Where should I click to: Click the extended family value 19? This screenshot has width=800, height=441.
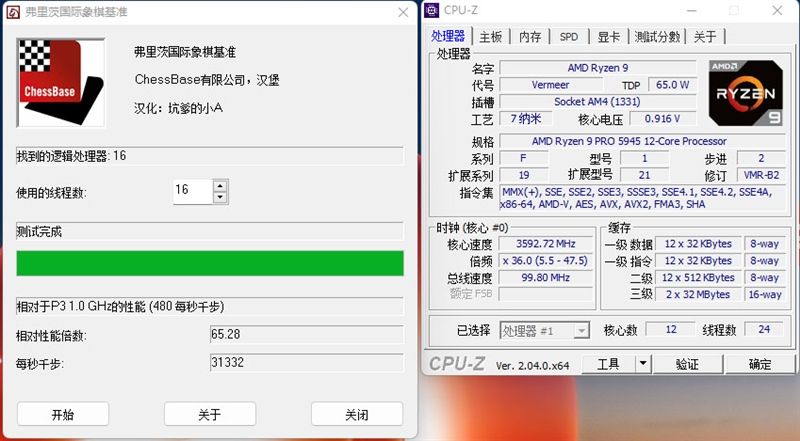coord(524,175)
